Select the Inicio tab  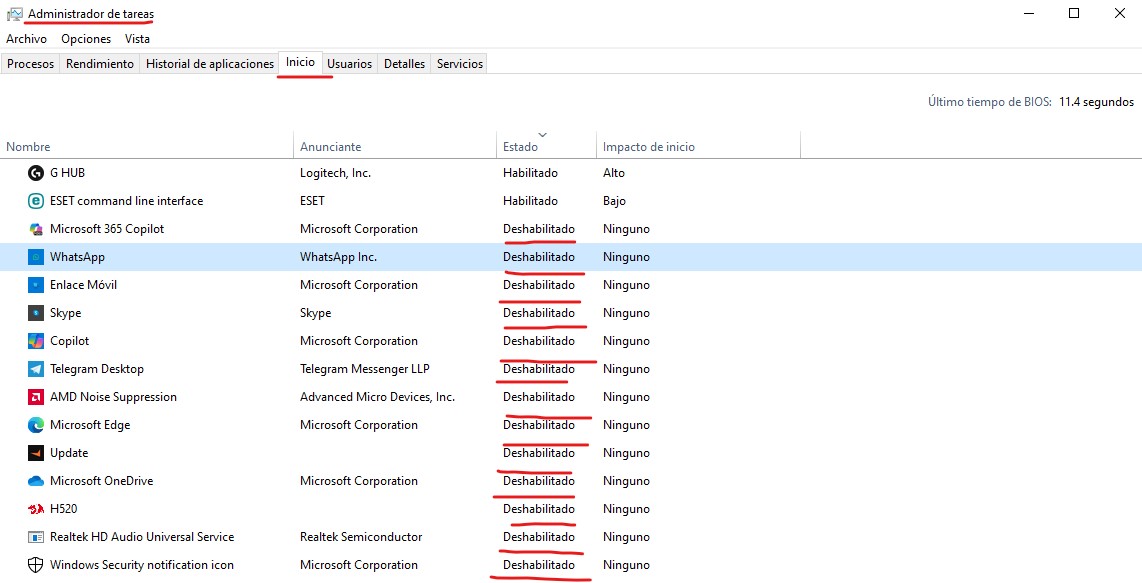(300, 63)
